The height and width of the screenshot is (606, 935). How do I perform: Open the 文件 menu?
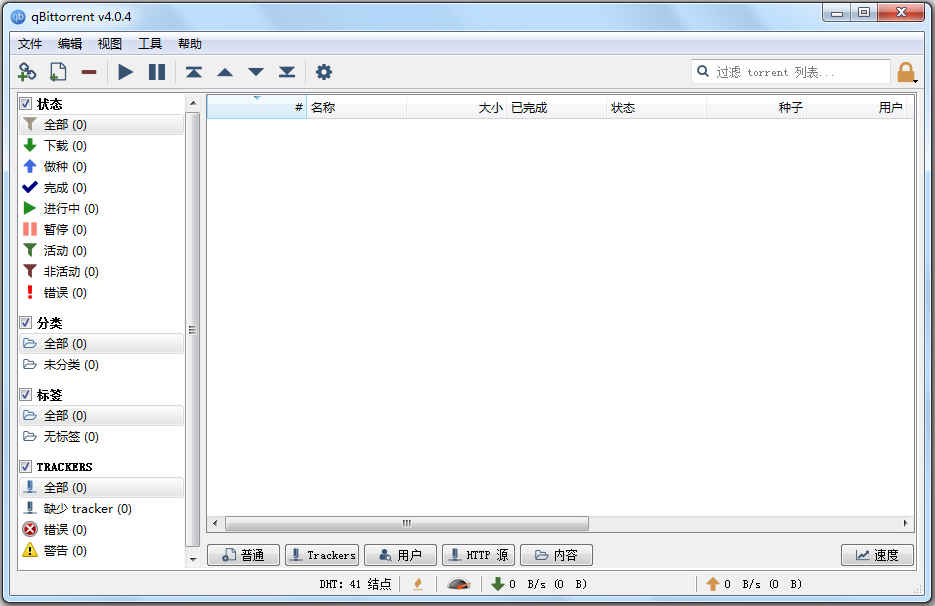click(30, 44)
